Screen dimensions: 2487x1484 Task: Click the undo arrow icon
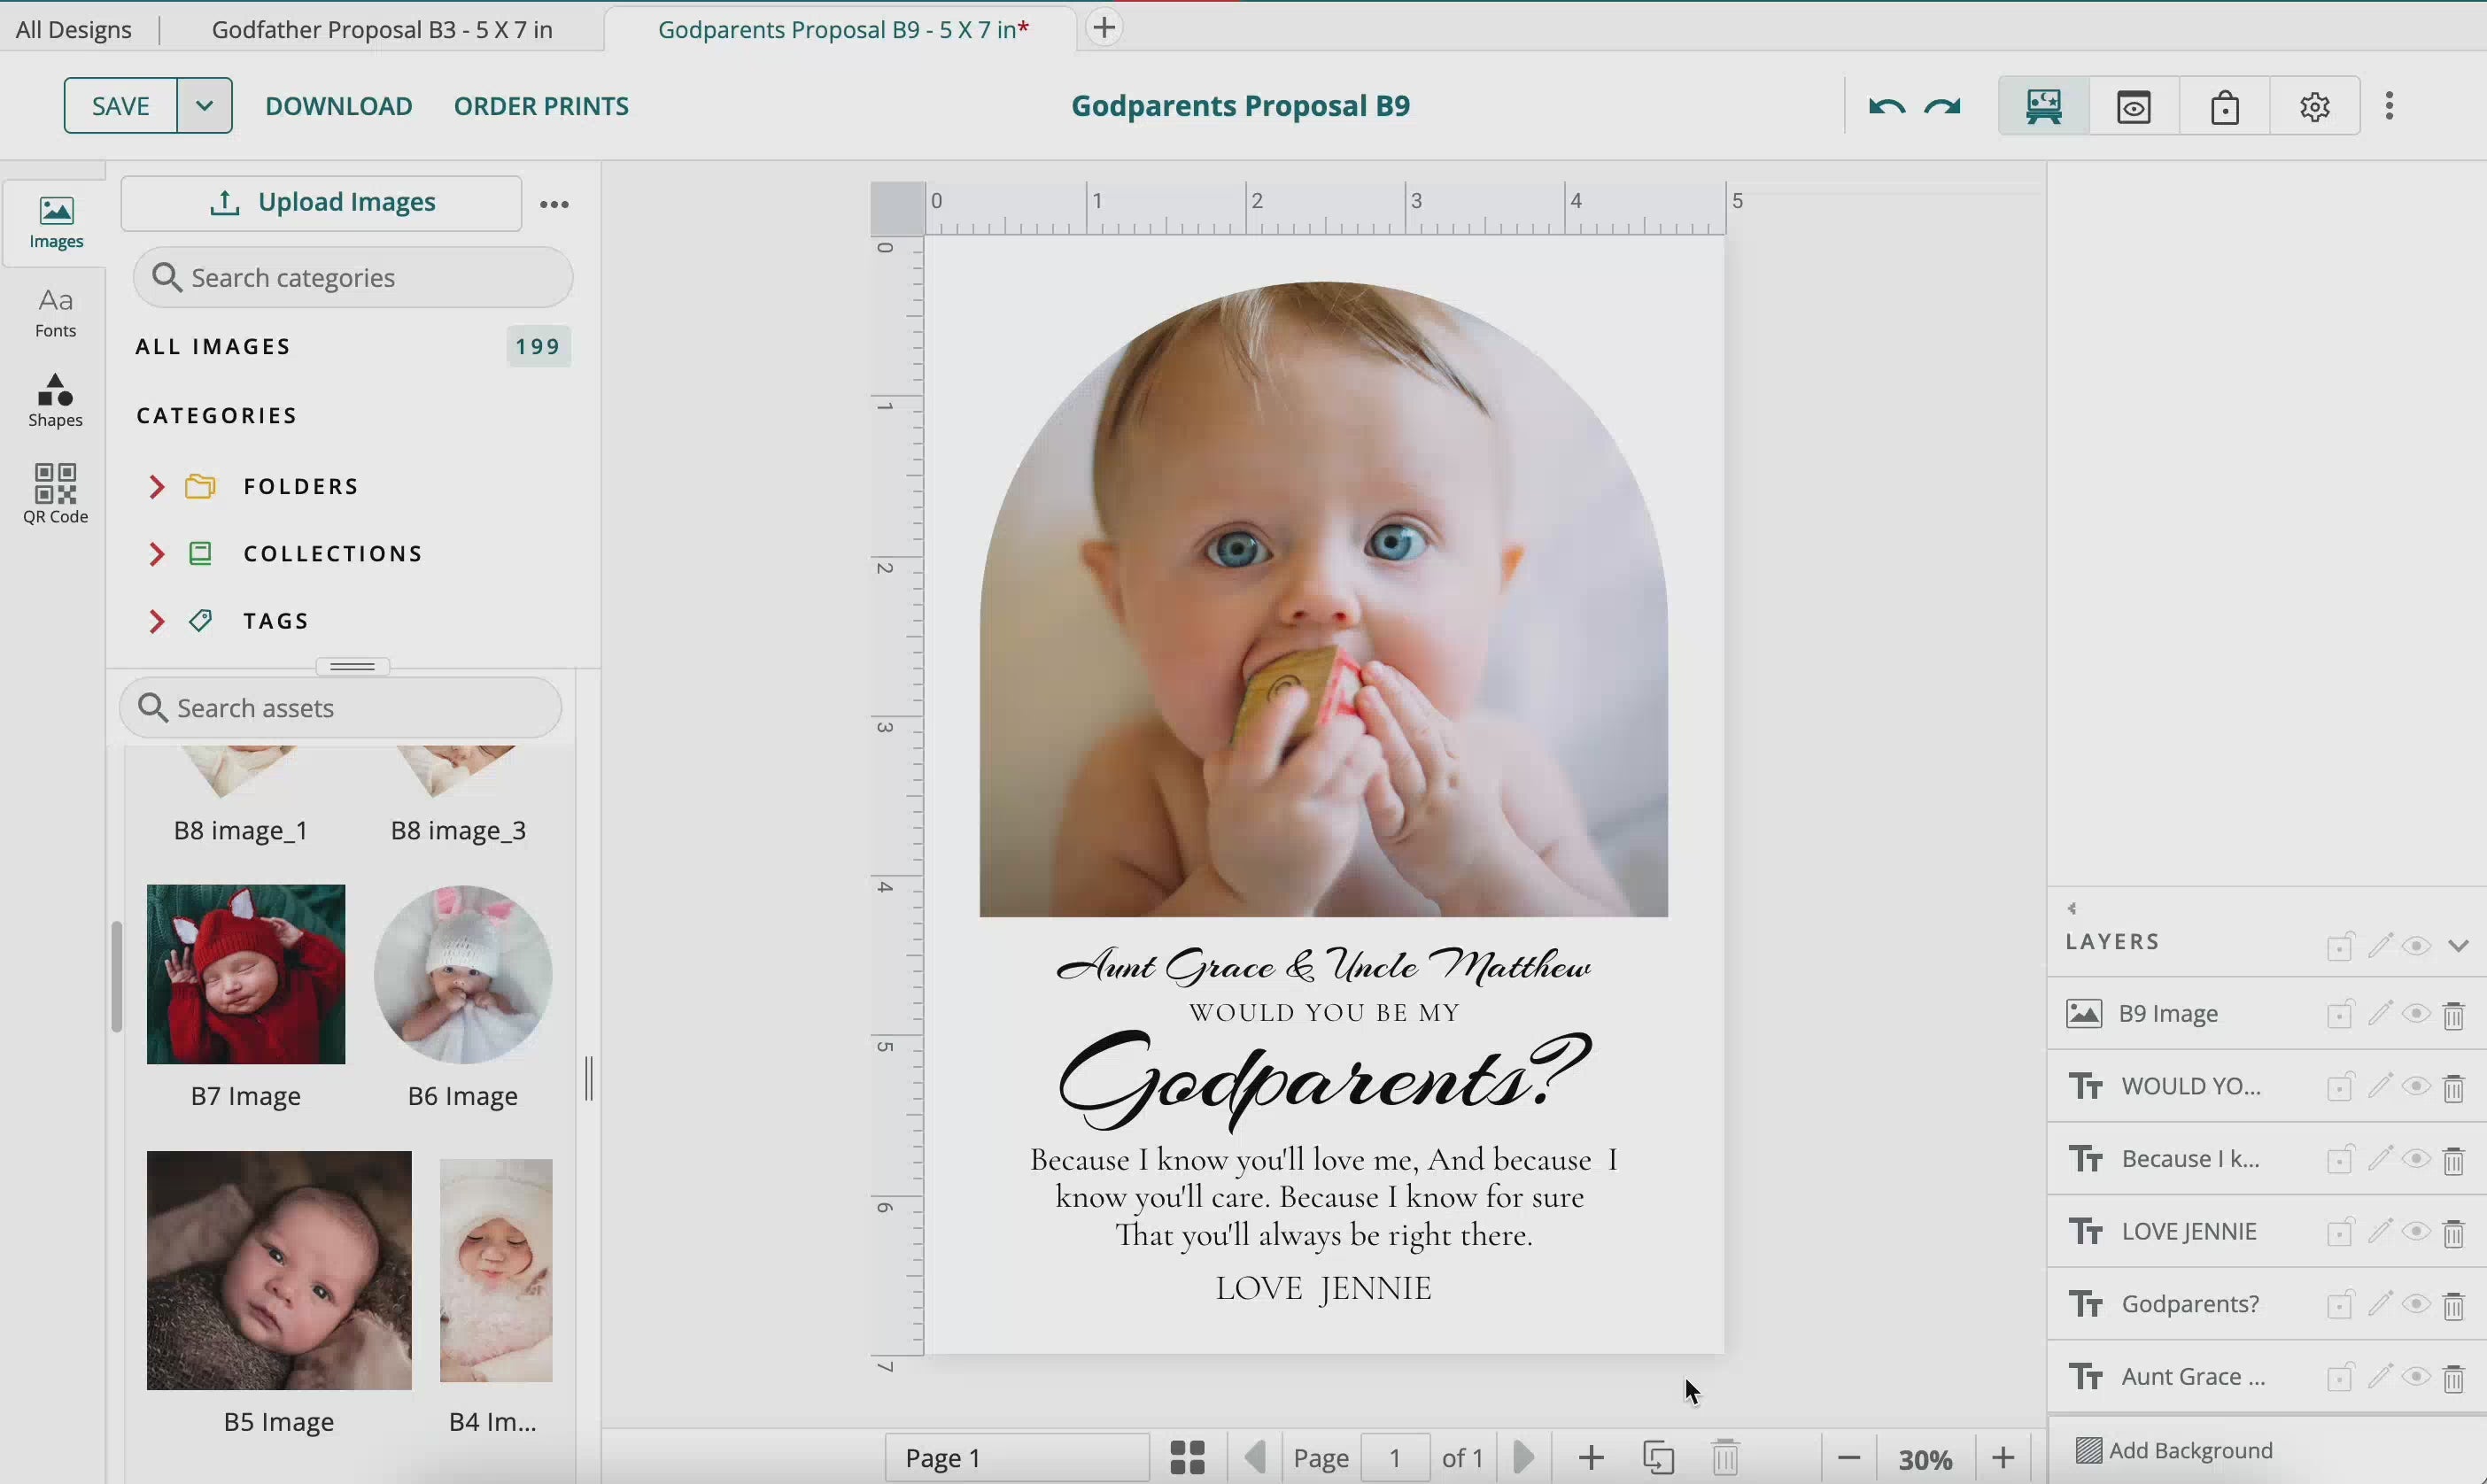(x=1886, y=106)
